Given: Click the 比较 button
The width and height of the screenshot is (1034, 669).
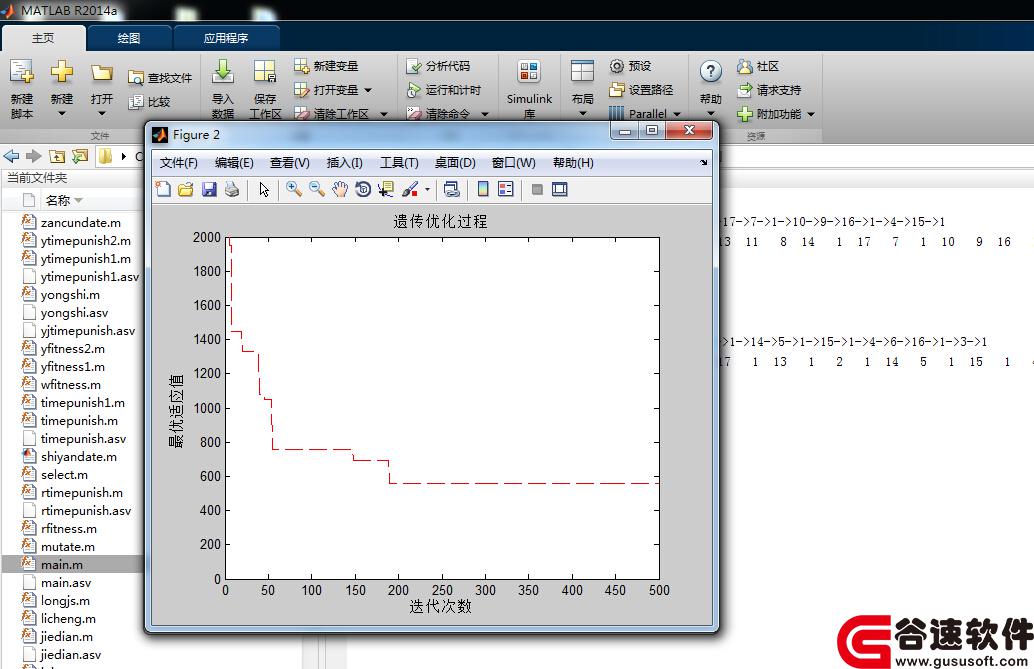Looking at the screenshot, I should coord(149,102).
